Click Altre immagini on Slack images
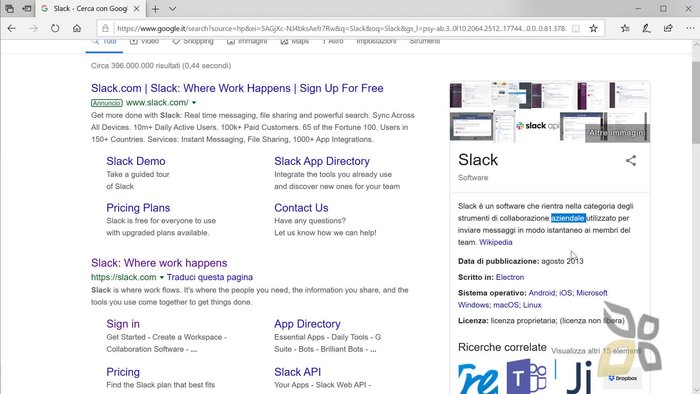 tap(617, 133)
